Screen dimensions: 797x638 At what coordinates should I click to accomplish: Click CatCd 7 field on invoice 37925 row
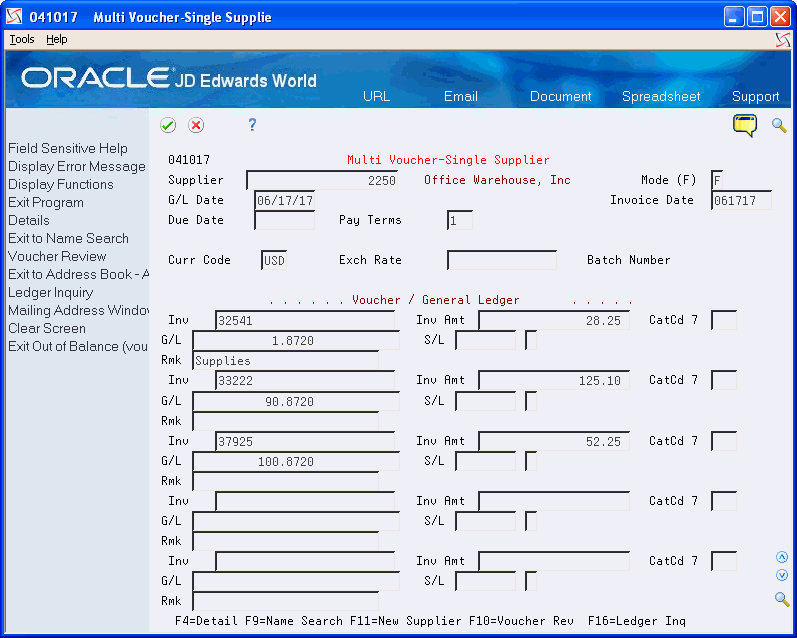724,441
